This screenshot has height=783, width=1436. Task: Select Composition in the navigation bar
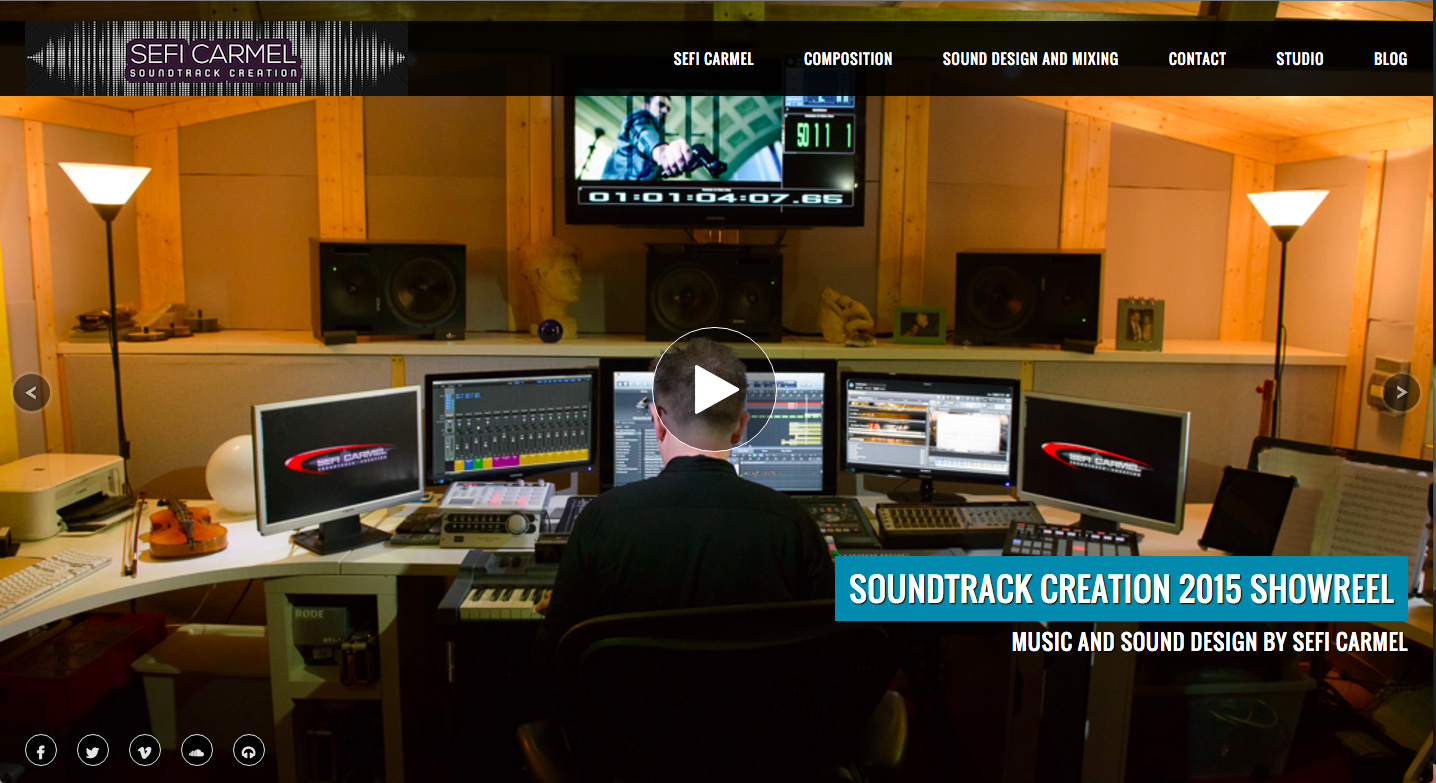(x=848, y=59)
